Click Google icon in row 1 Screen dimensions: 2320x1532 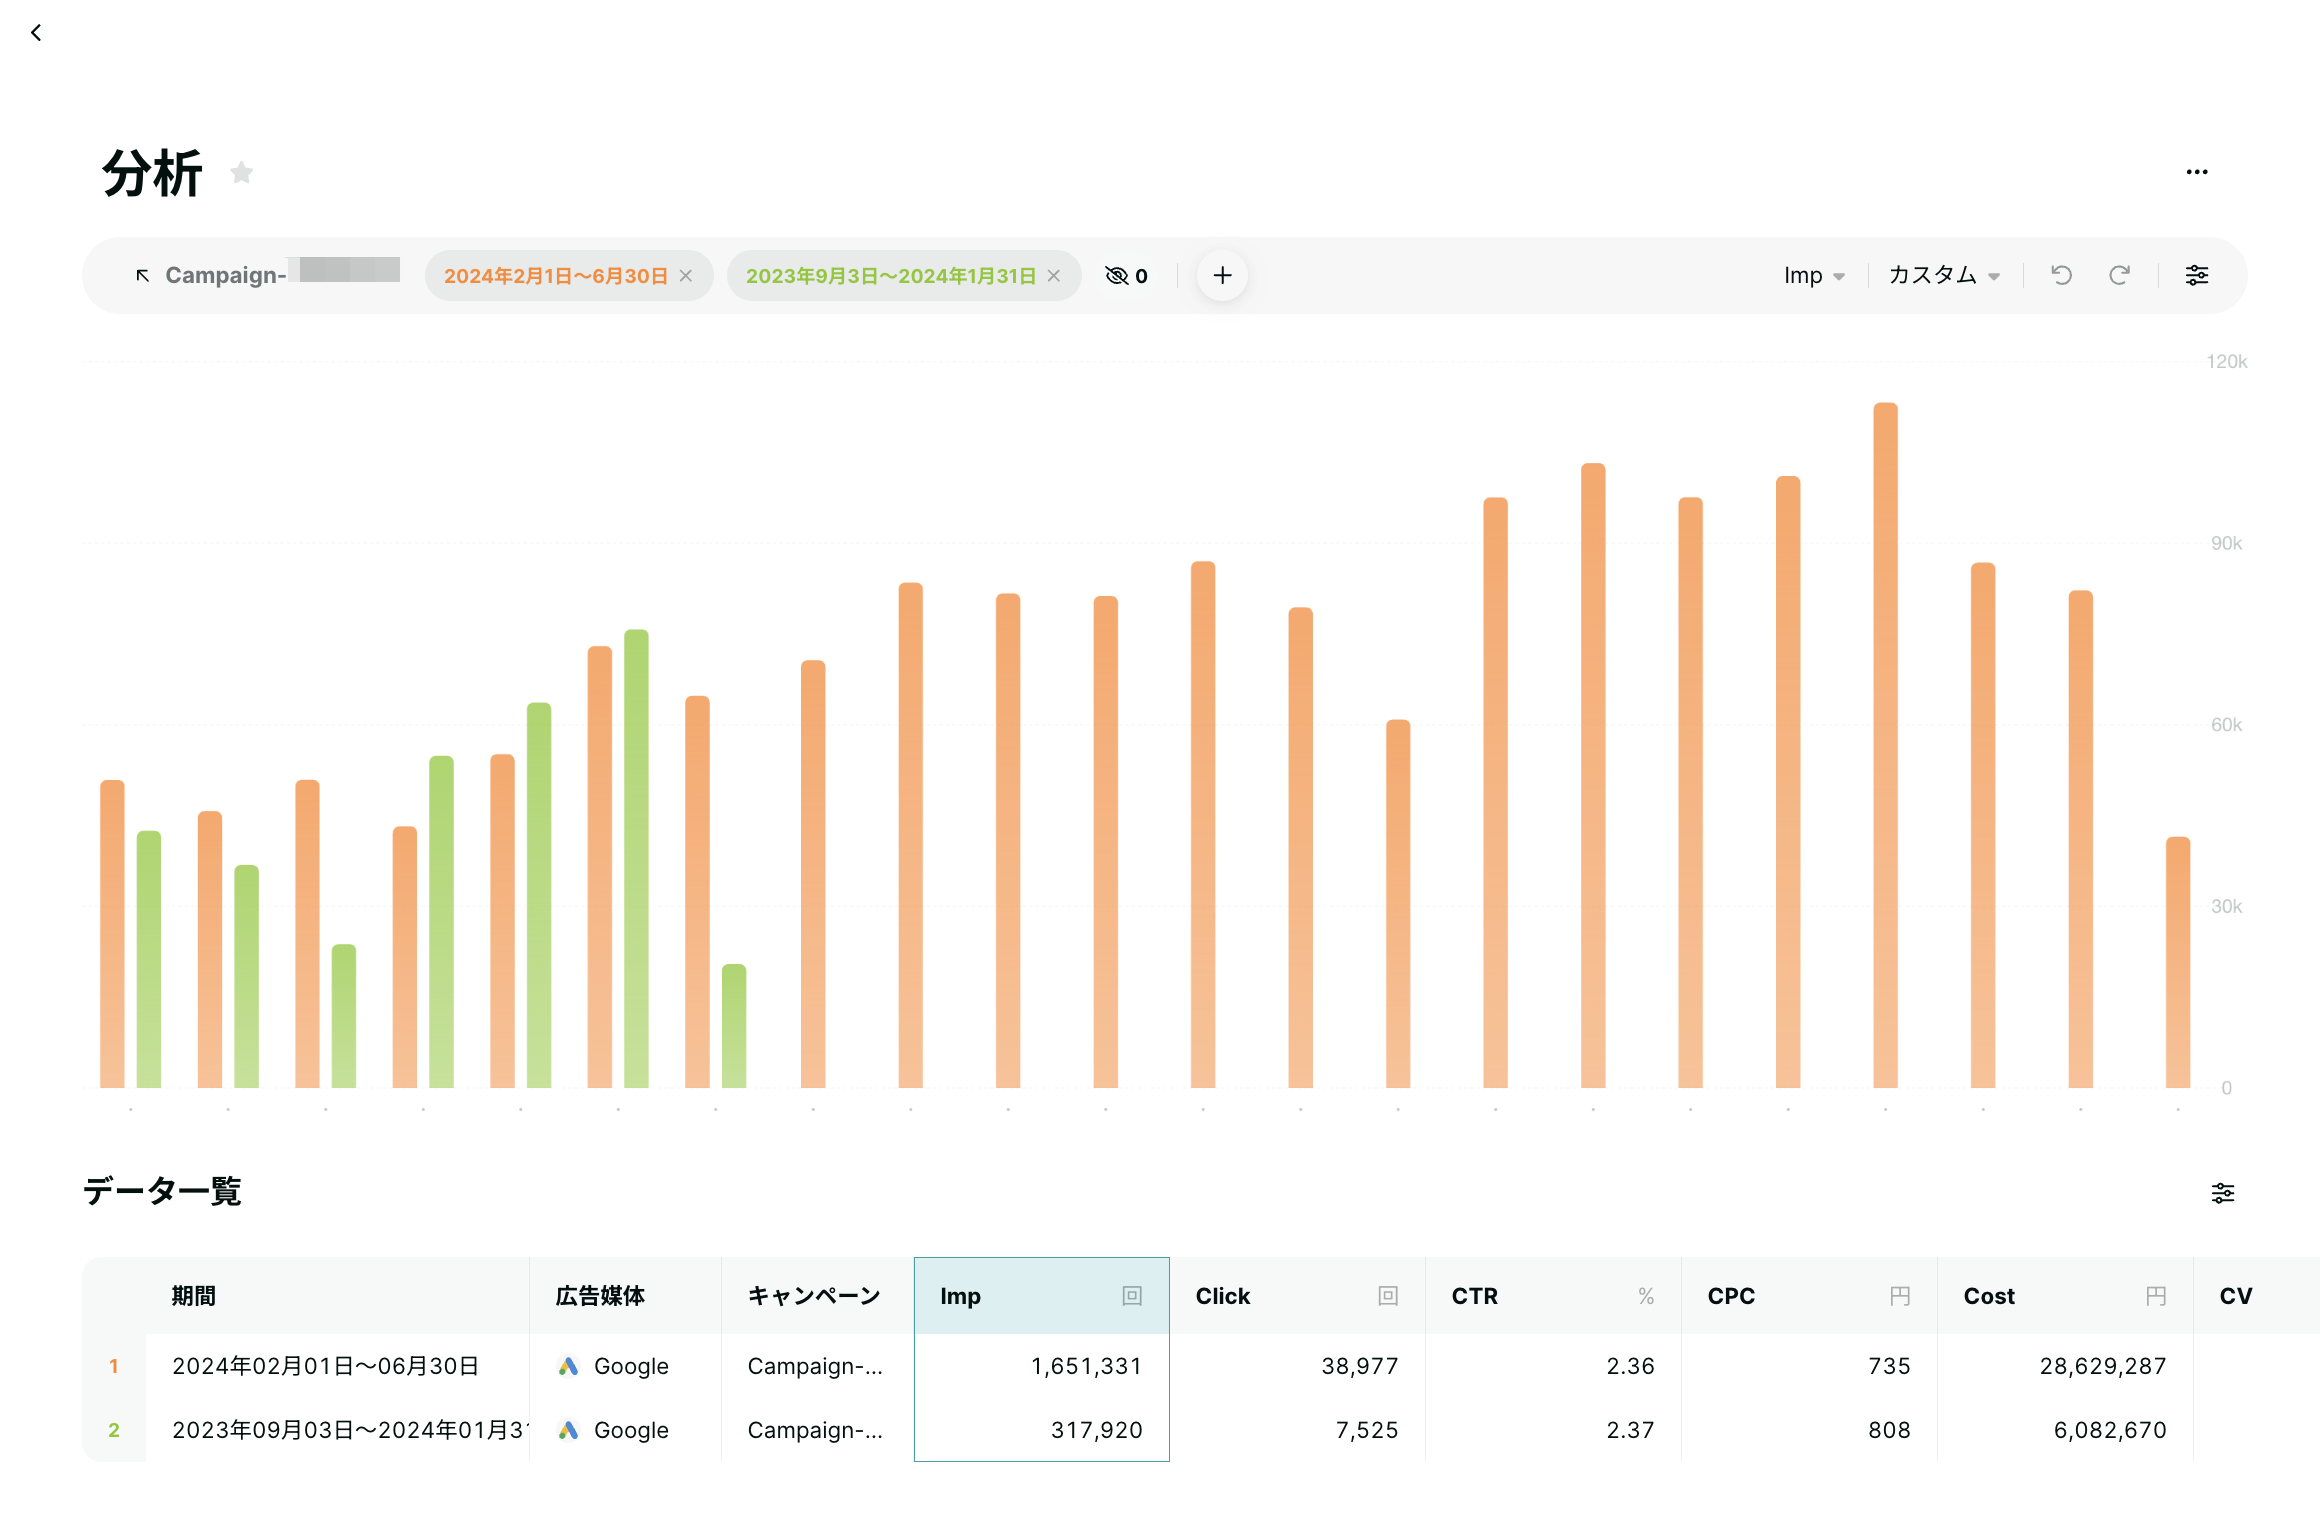click(568, 1366)
